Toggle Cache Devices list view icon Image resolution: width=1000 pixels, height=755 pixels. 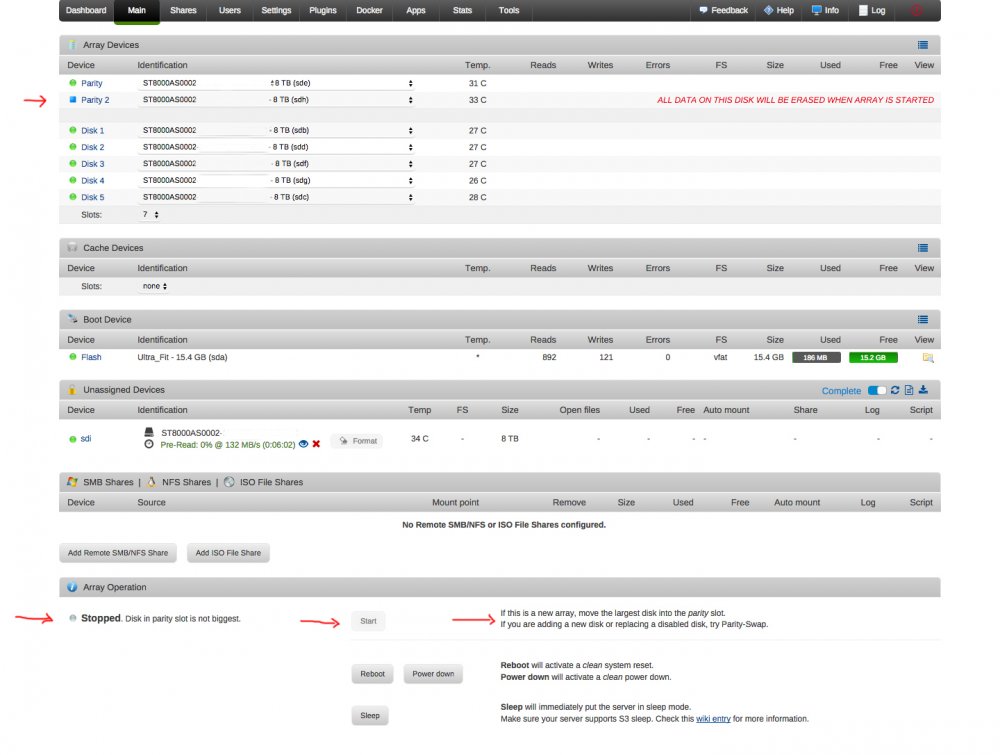pos(922,248)
